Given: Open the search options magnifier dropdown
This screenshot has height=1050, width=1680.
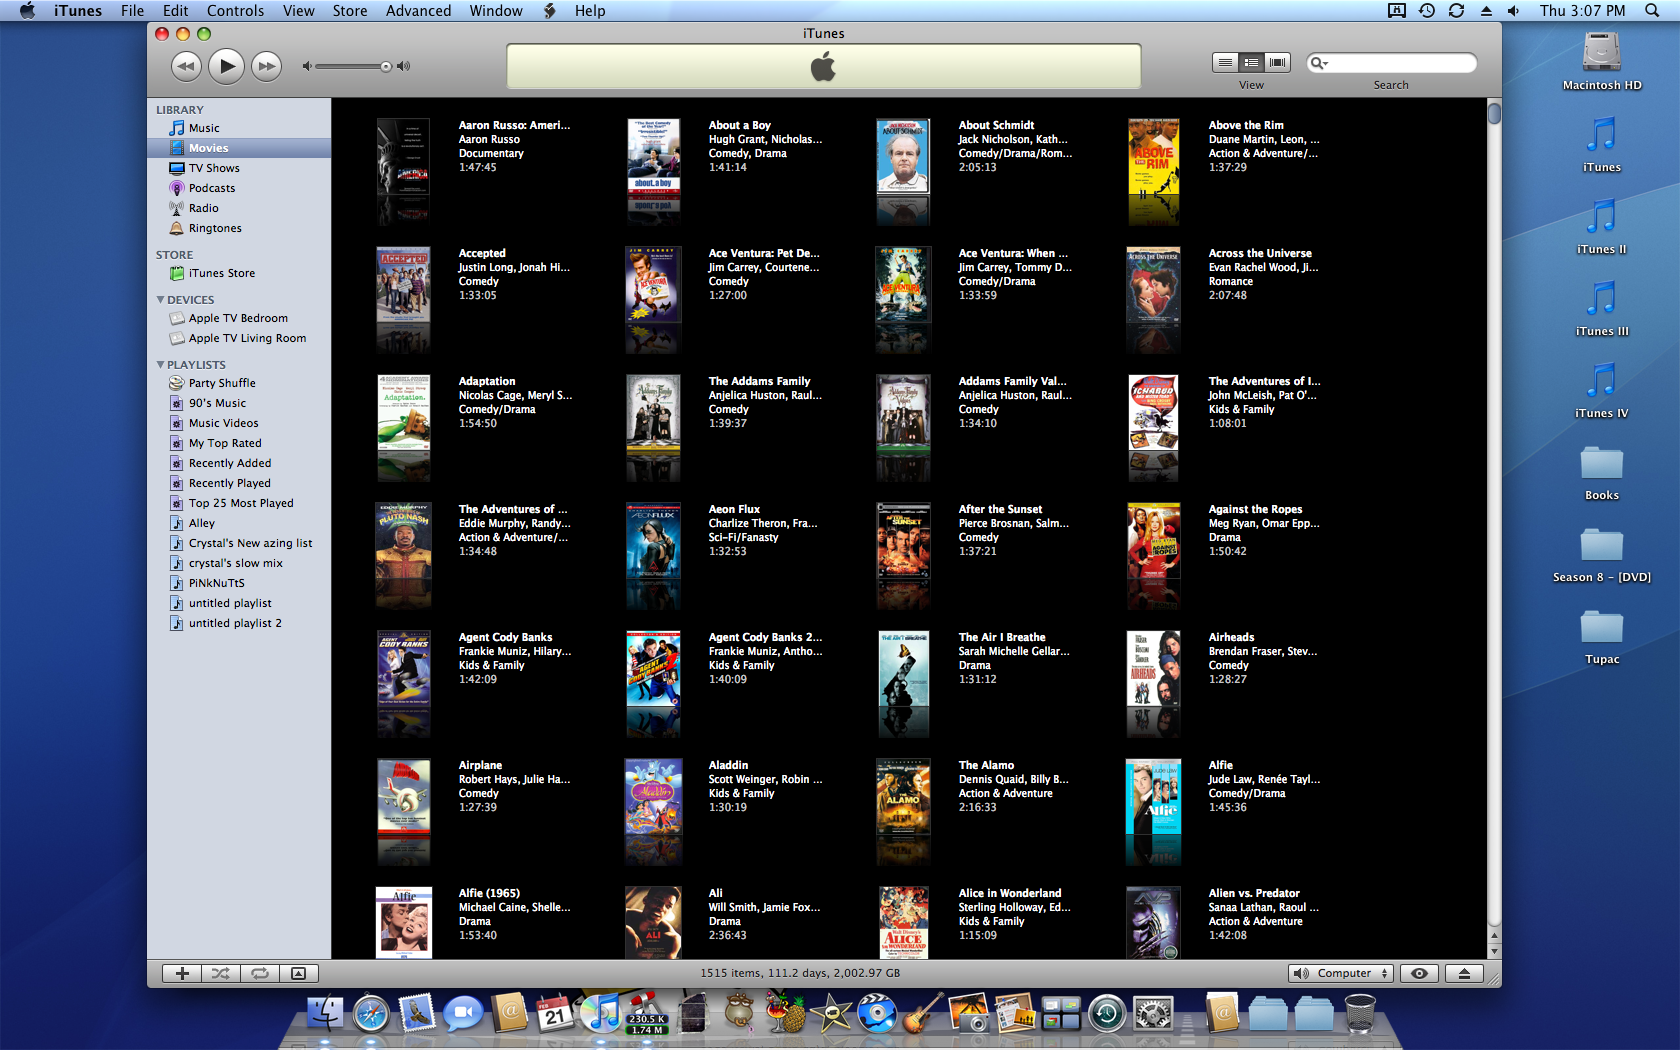Looking at the screenshot, I should [x=1320, y=63].
